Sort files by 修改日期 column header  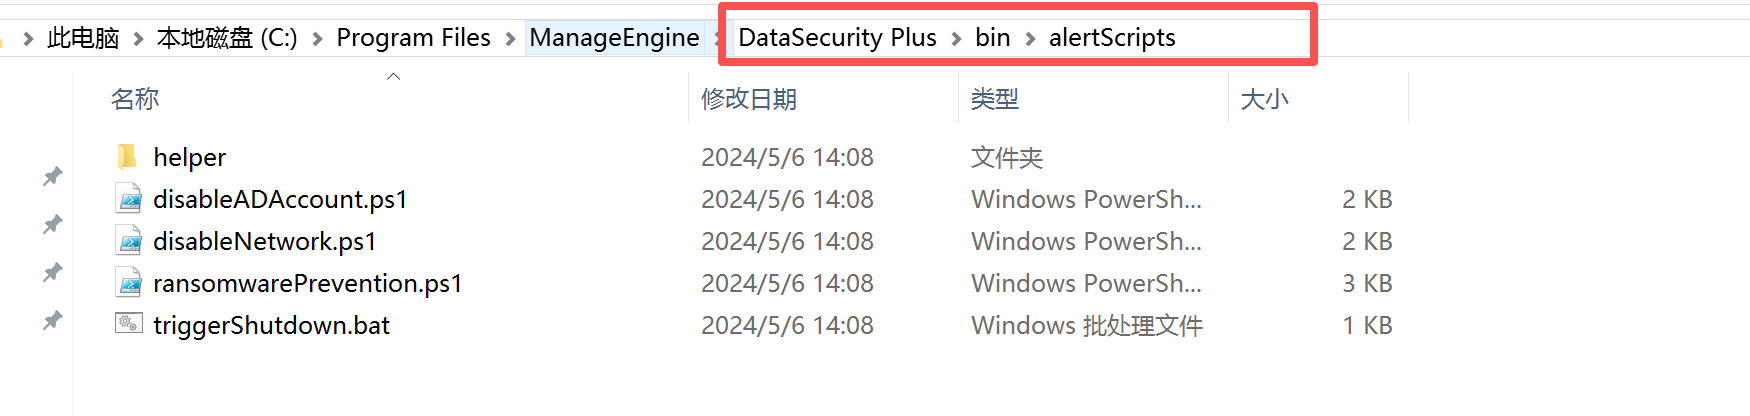pos(748,99)
